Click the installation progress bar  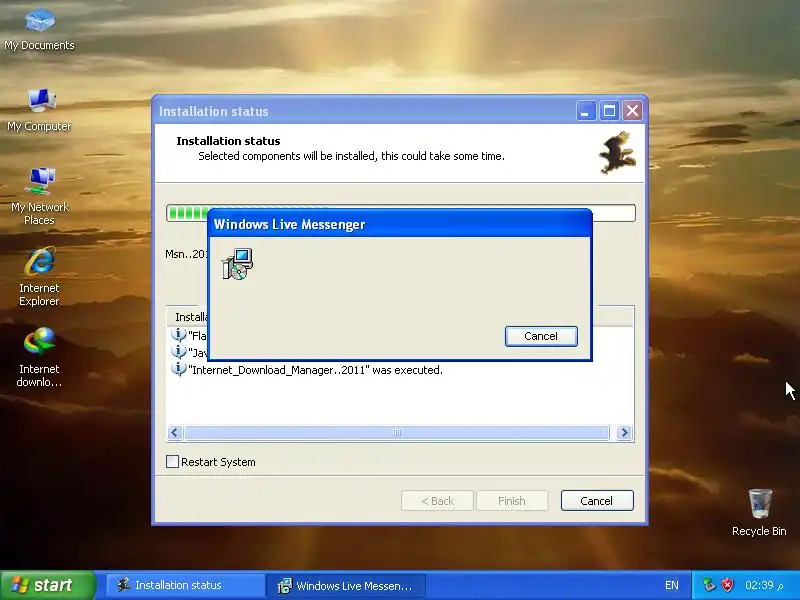click(401, 213)
